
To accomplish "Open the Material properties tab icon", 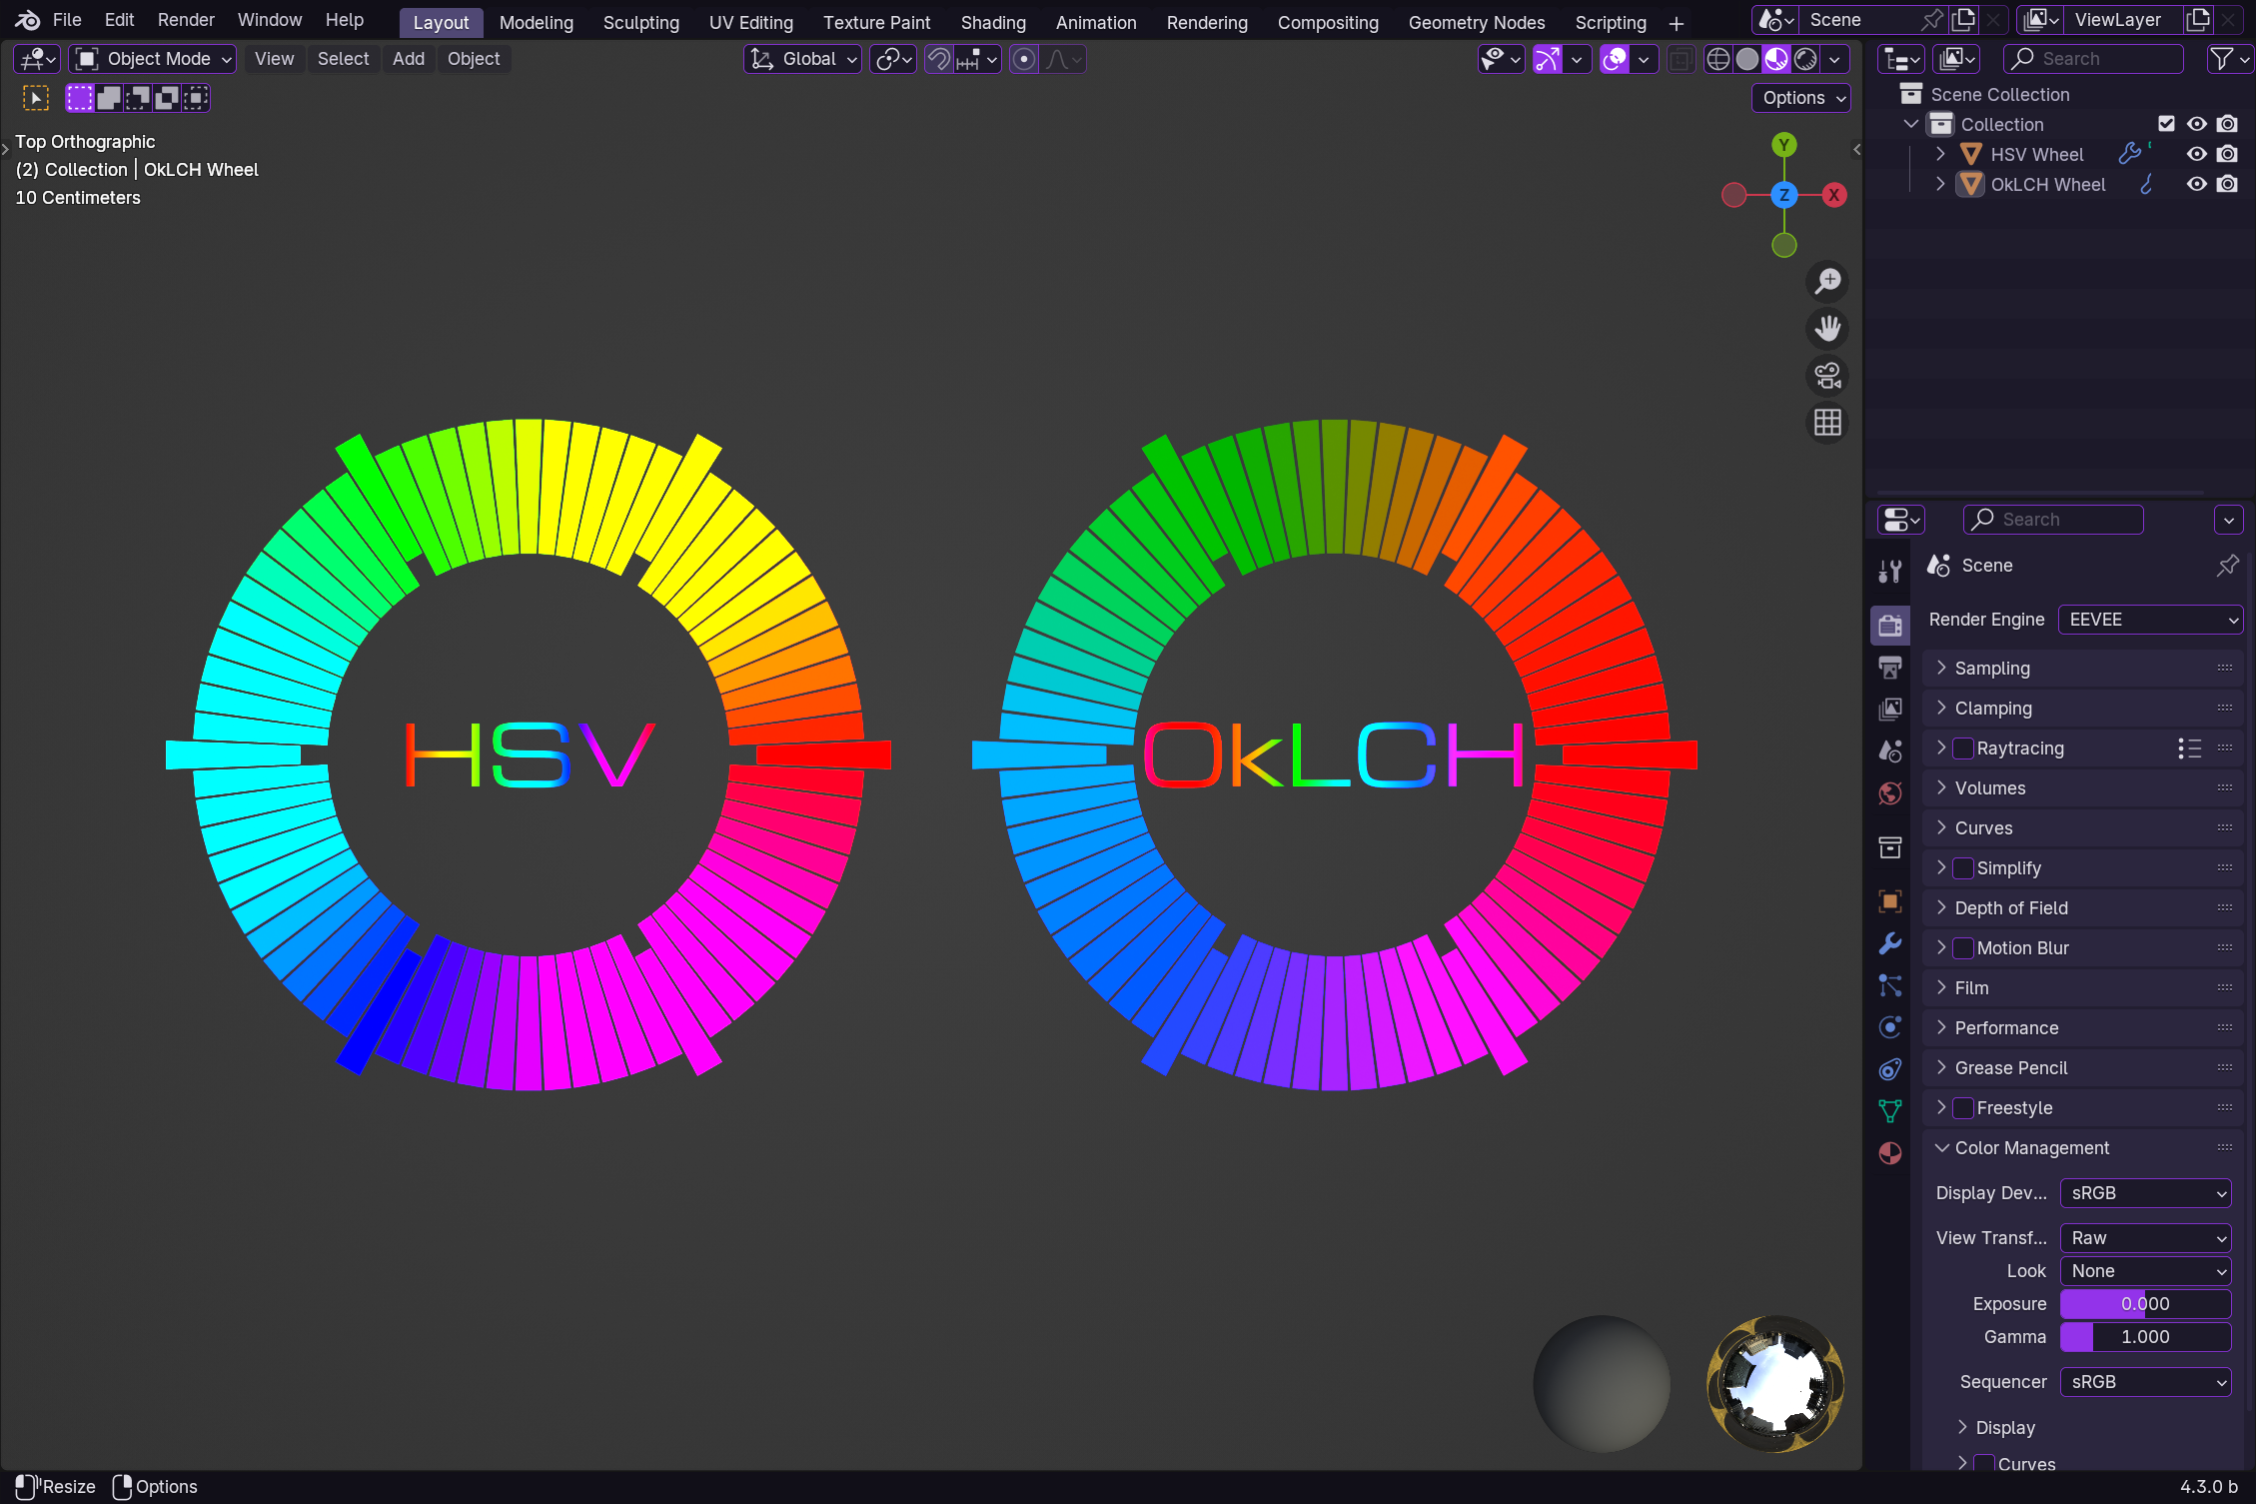I will point(1889,1153).
